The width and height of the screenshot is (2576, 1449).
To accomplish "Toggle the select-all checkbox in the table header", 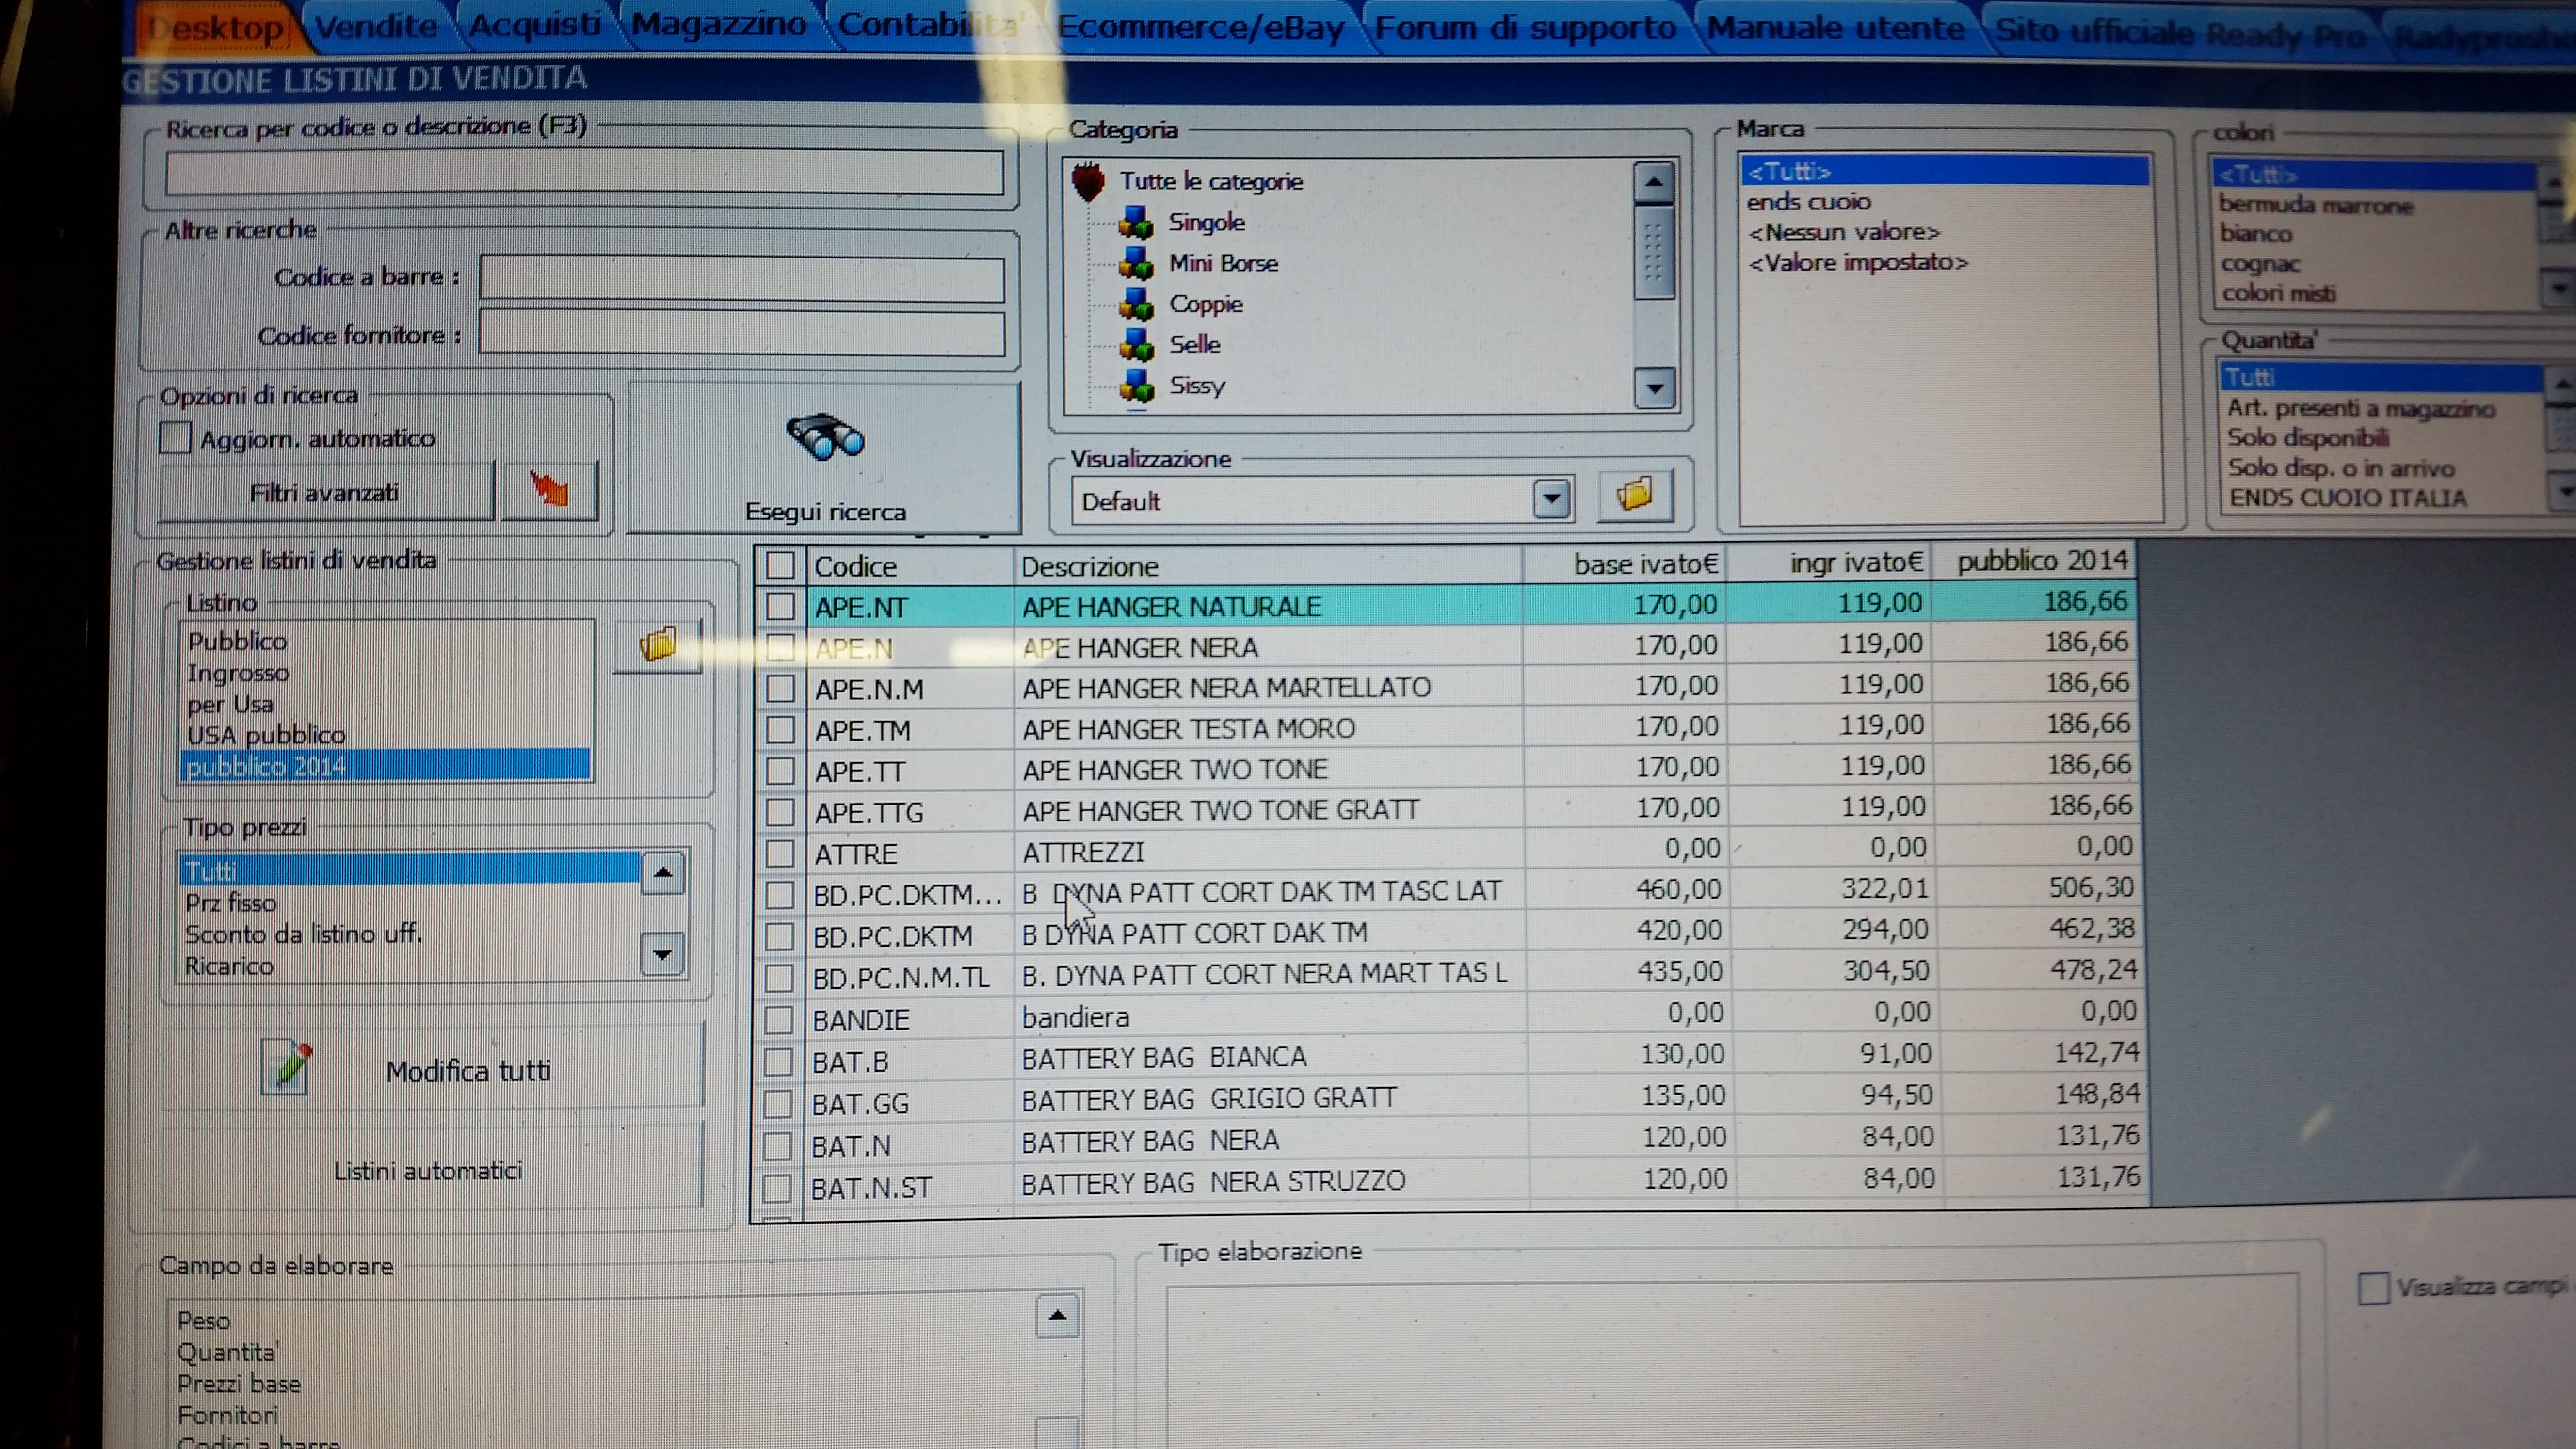I will 780,566.
